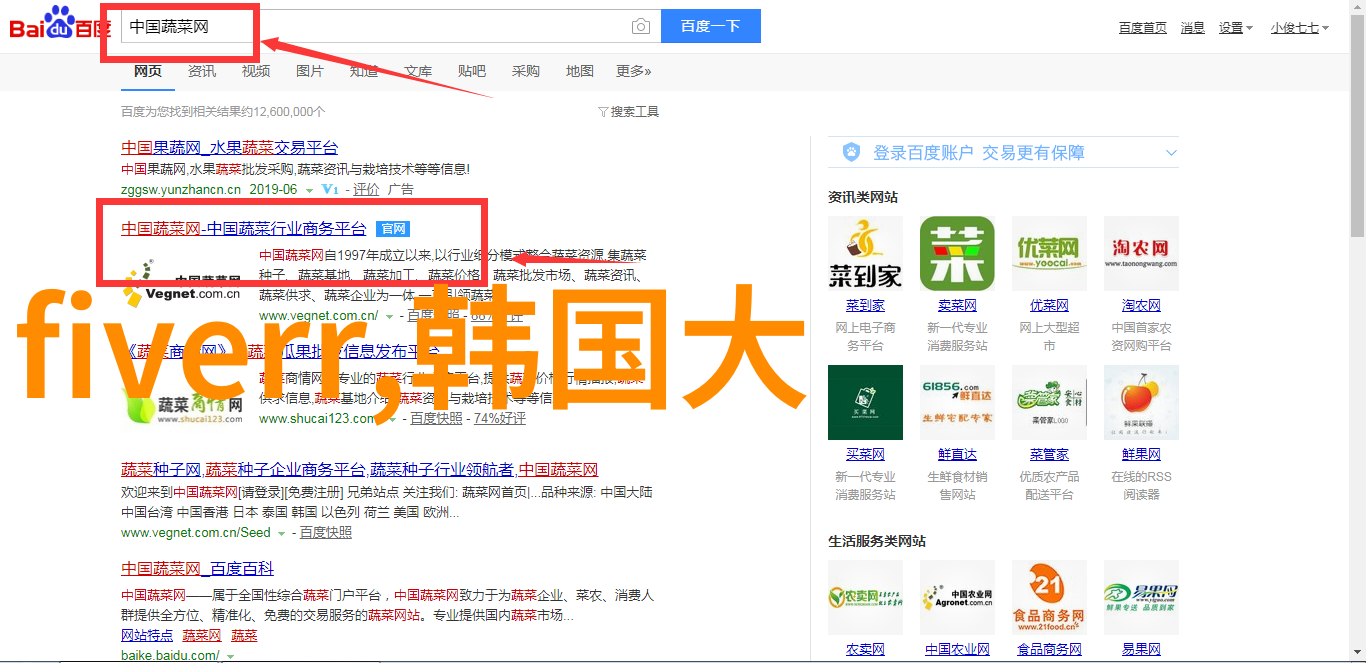Open arrow menu beside baike.baidu.com/
Viewport: 1366px width, 663px height.
(x=230, y=657)
